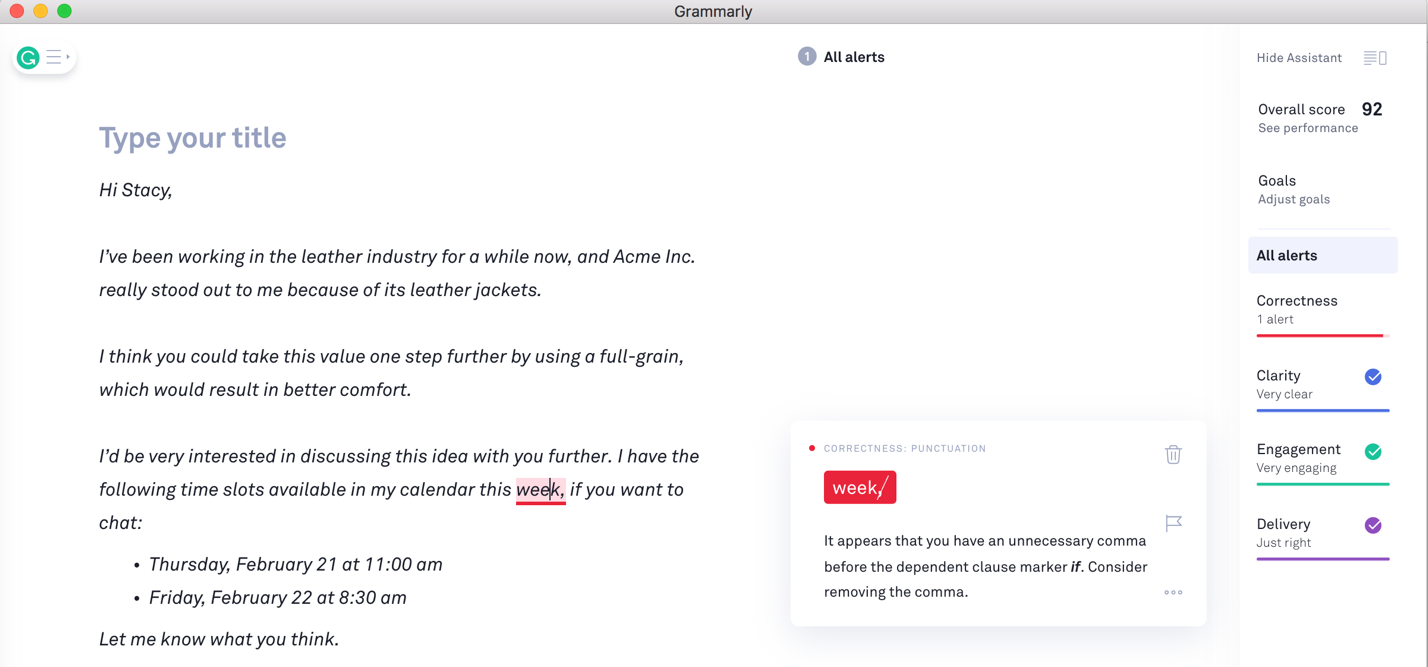
Task: Click bullet "Thursday, February 21 at 11:00 am"
Action: coord(296,564)
